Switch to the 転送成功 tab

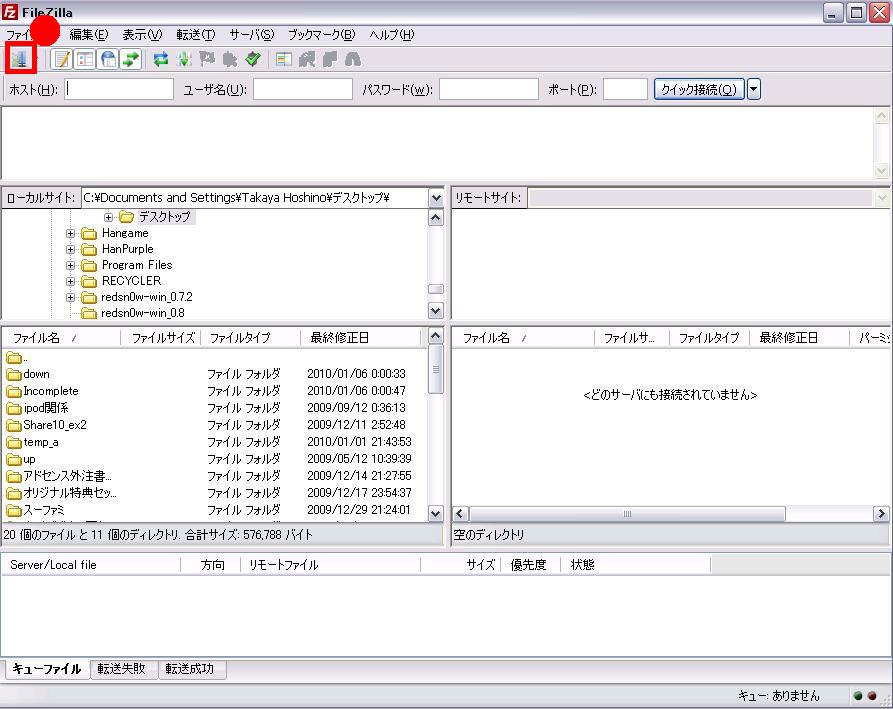click(190, 669)
